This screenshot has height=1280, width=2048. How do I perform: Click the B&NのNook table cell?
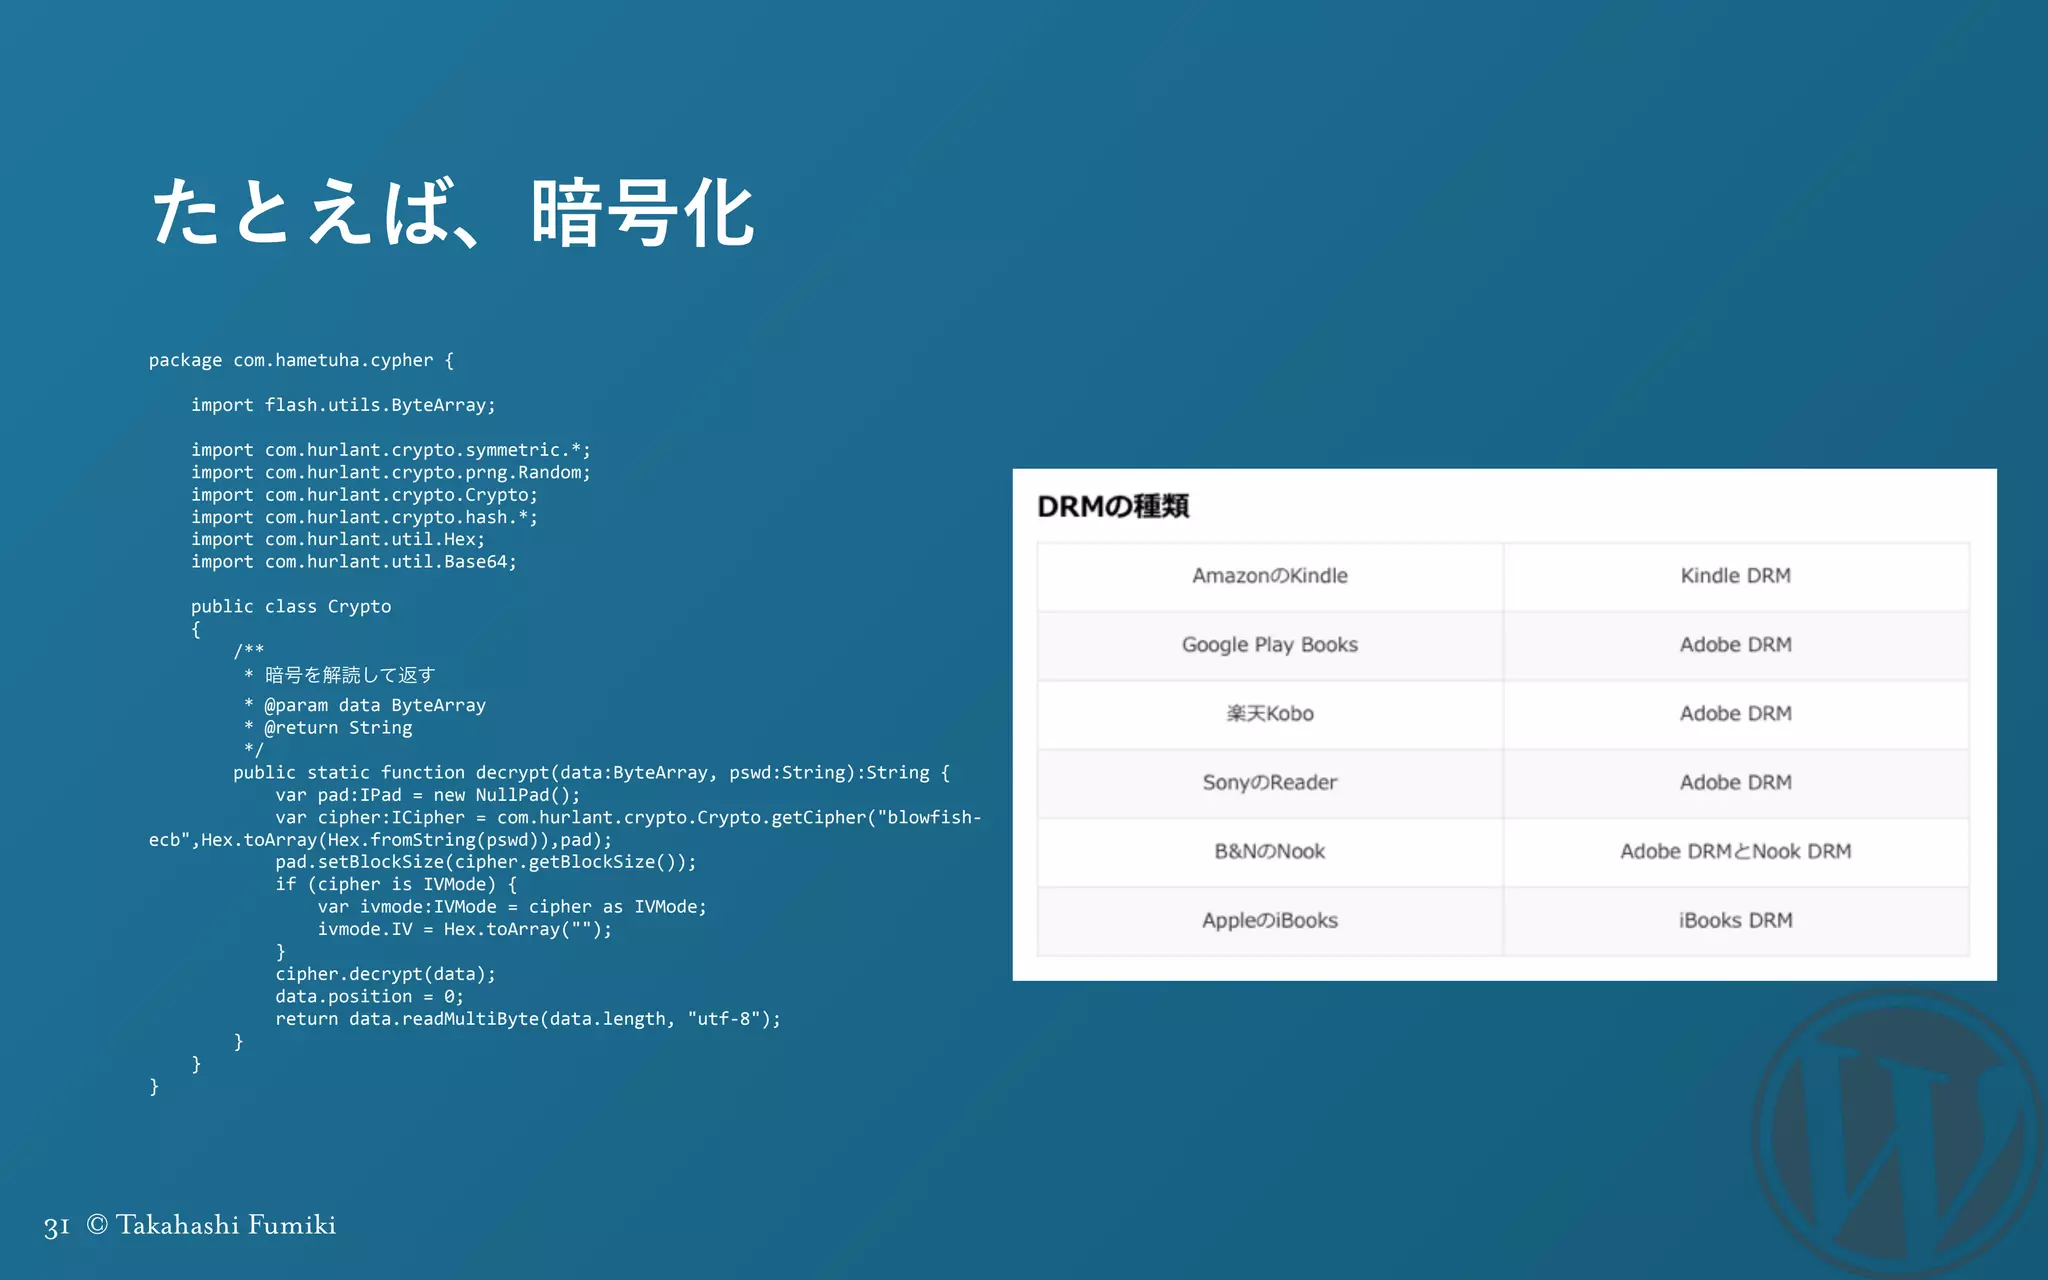[x=1270, y=852]
